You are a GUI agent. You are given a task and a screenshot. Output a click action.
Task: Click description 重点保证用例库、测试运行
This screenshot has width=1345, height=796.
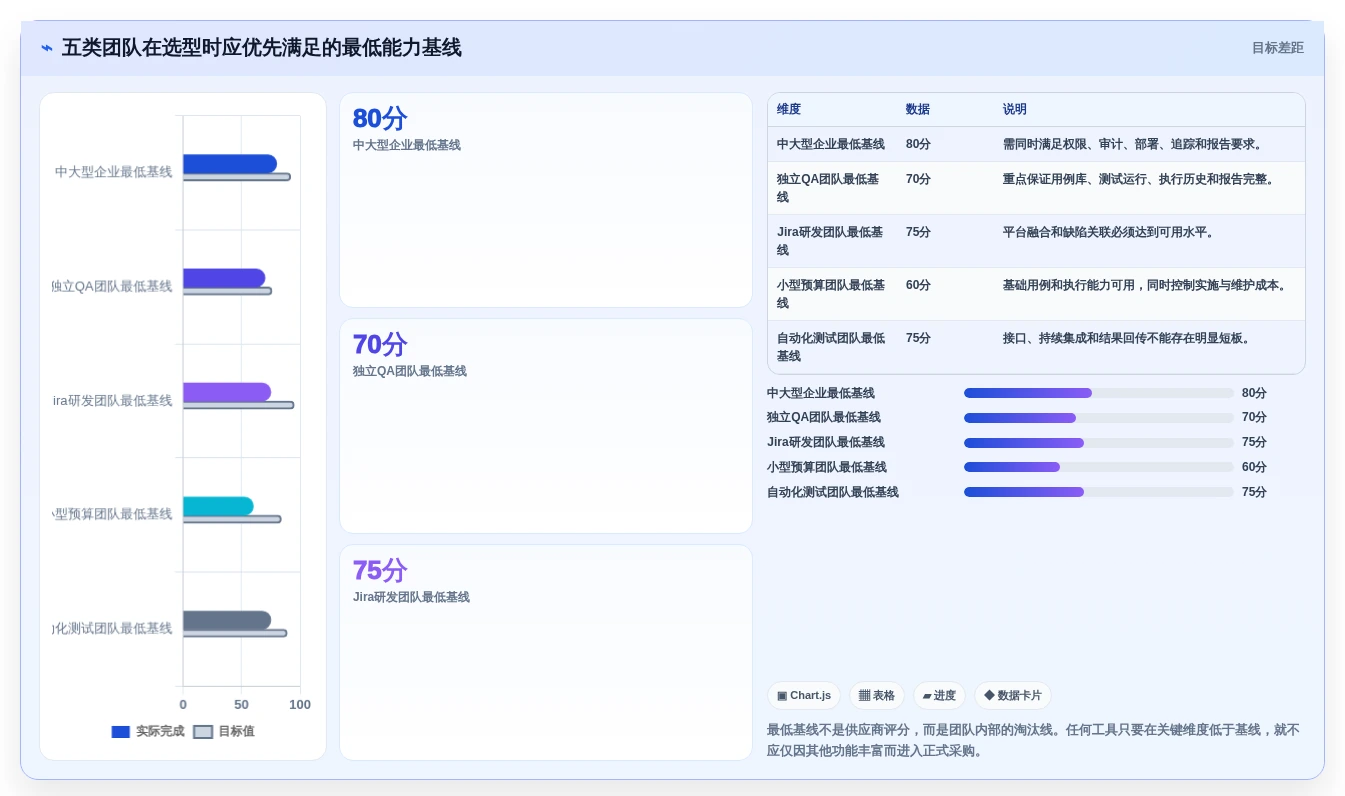pyautogui.click(x=1140, y=180)
